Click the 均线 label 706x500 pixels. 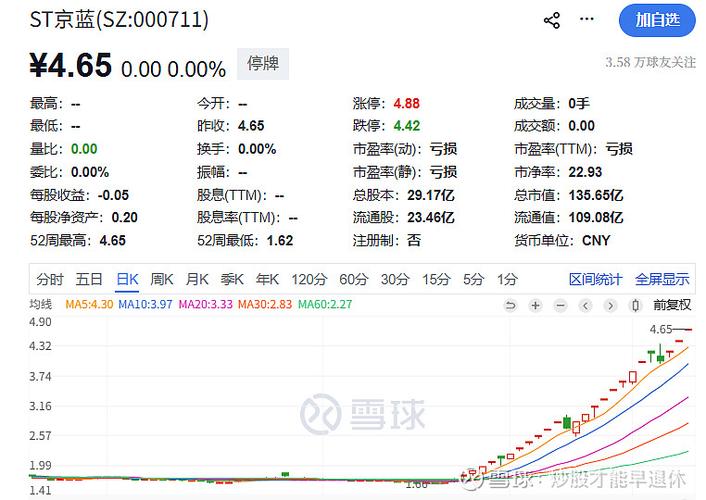[41, 305]
